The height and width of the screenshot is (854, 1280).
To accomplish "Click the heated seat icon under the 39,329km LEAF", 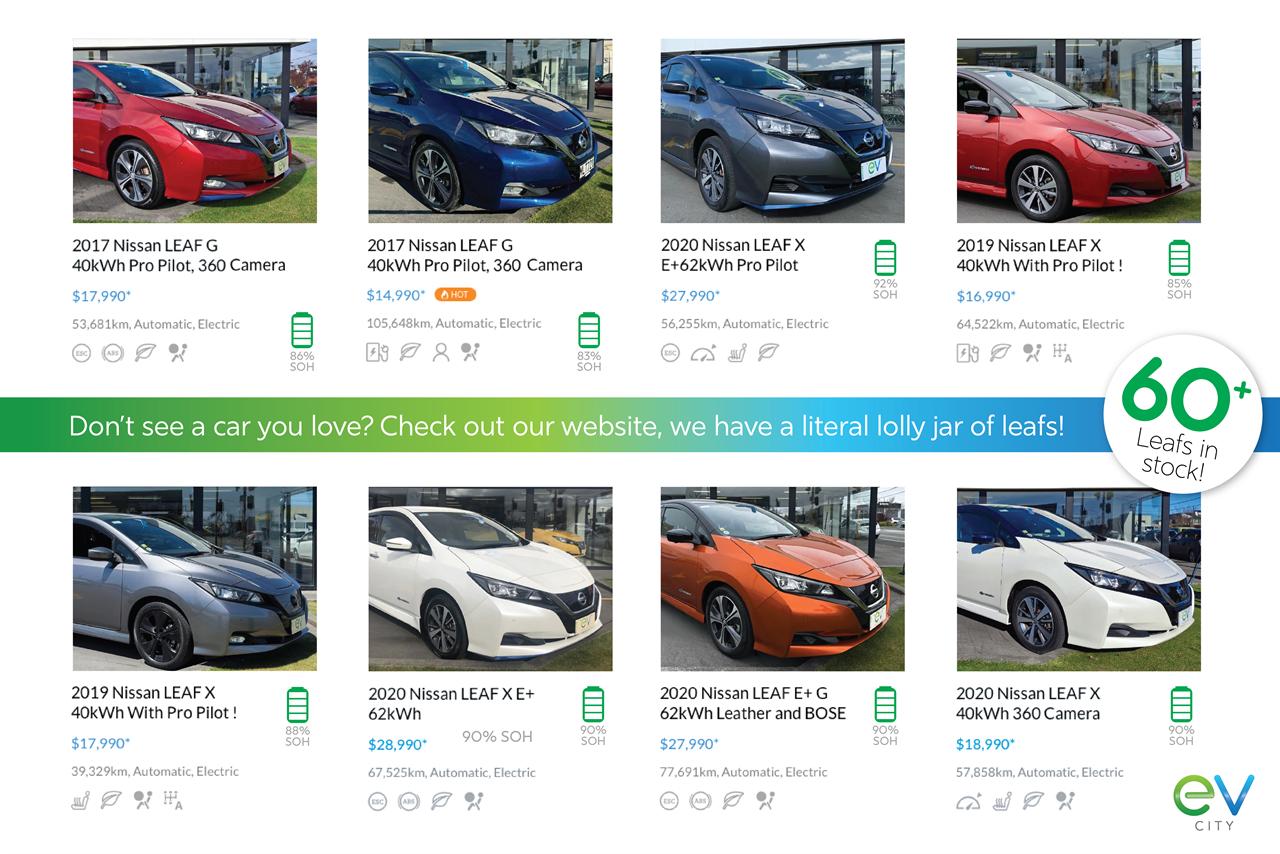I will (x=80, y=800).
